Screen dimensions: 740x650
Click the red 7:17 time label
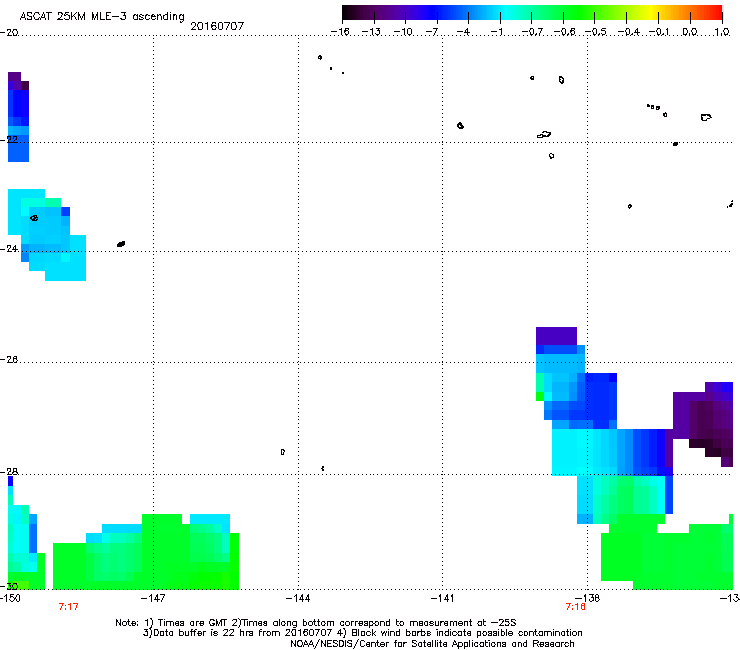click(x=68, y=607)
